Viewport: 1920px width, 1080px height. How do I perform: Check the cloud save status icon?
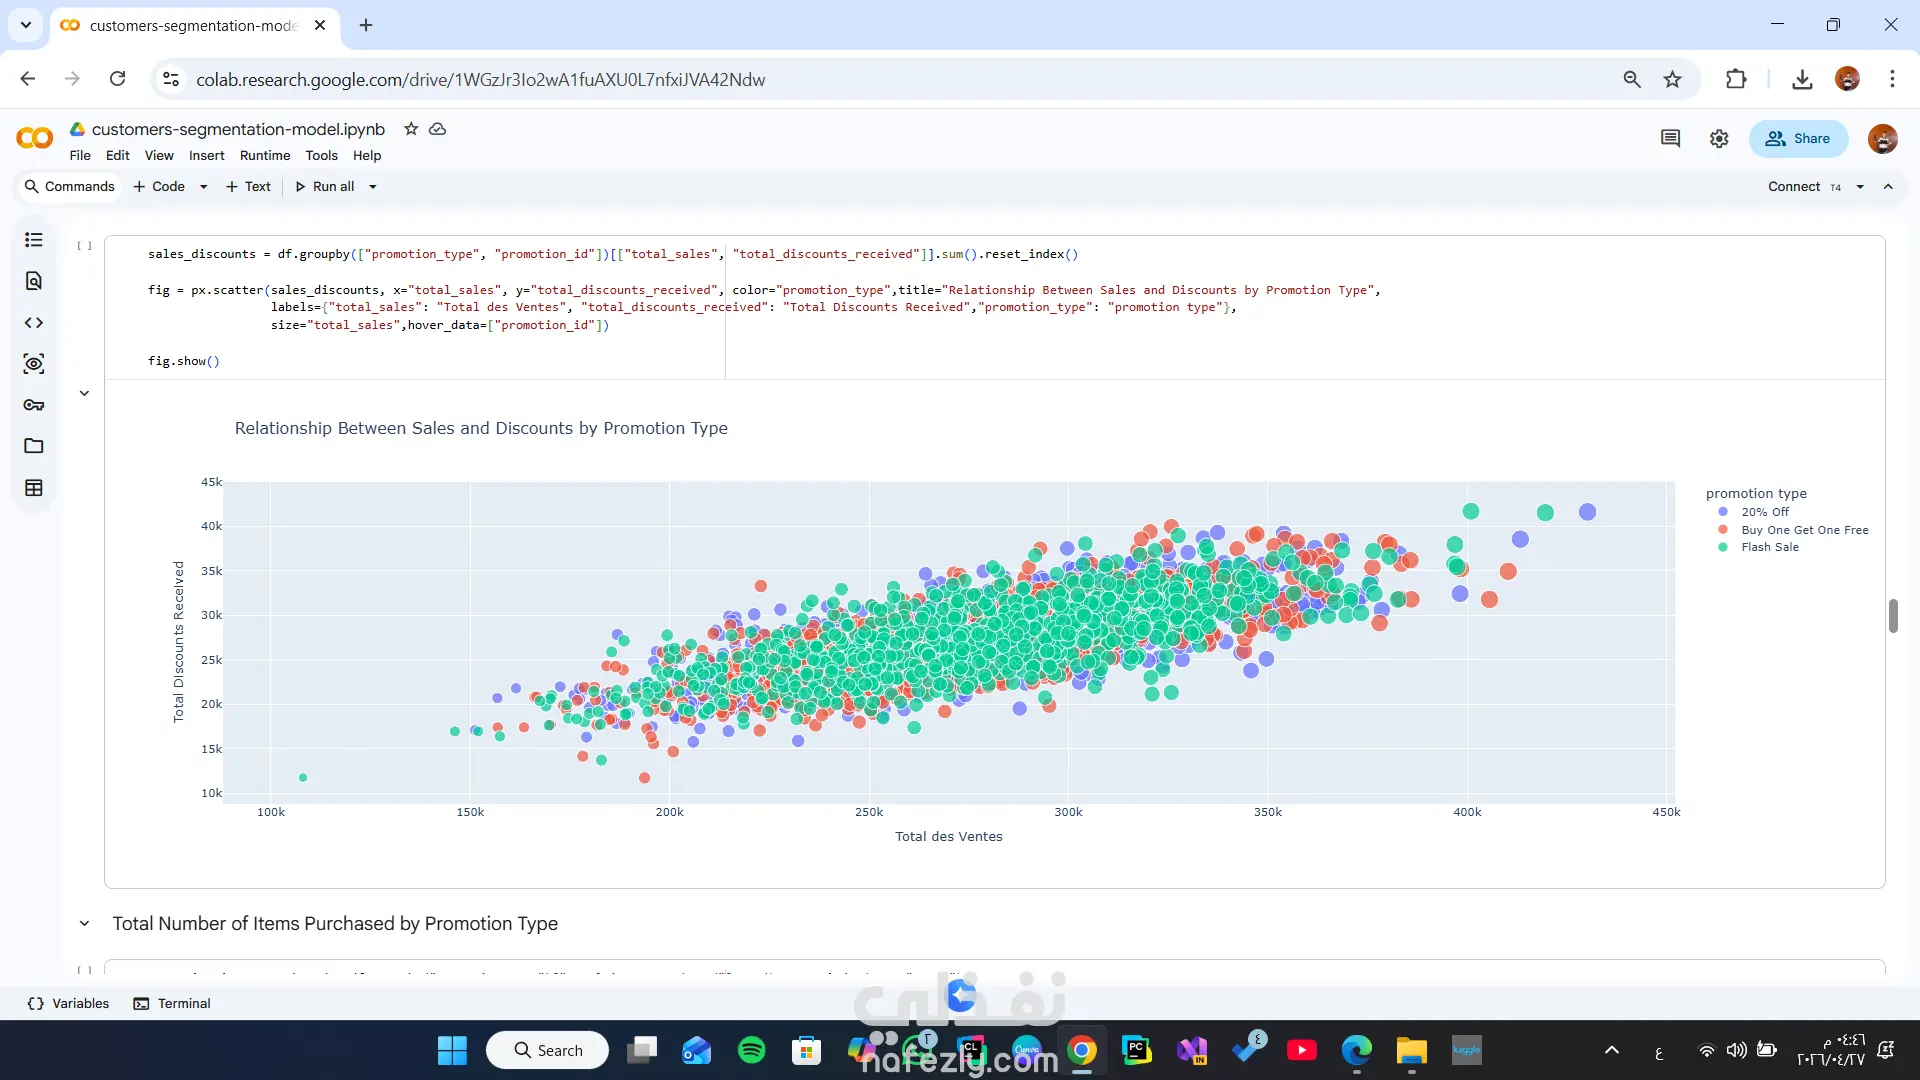pyautogui.click(x=438, y=129)
